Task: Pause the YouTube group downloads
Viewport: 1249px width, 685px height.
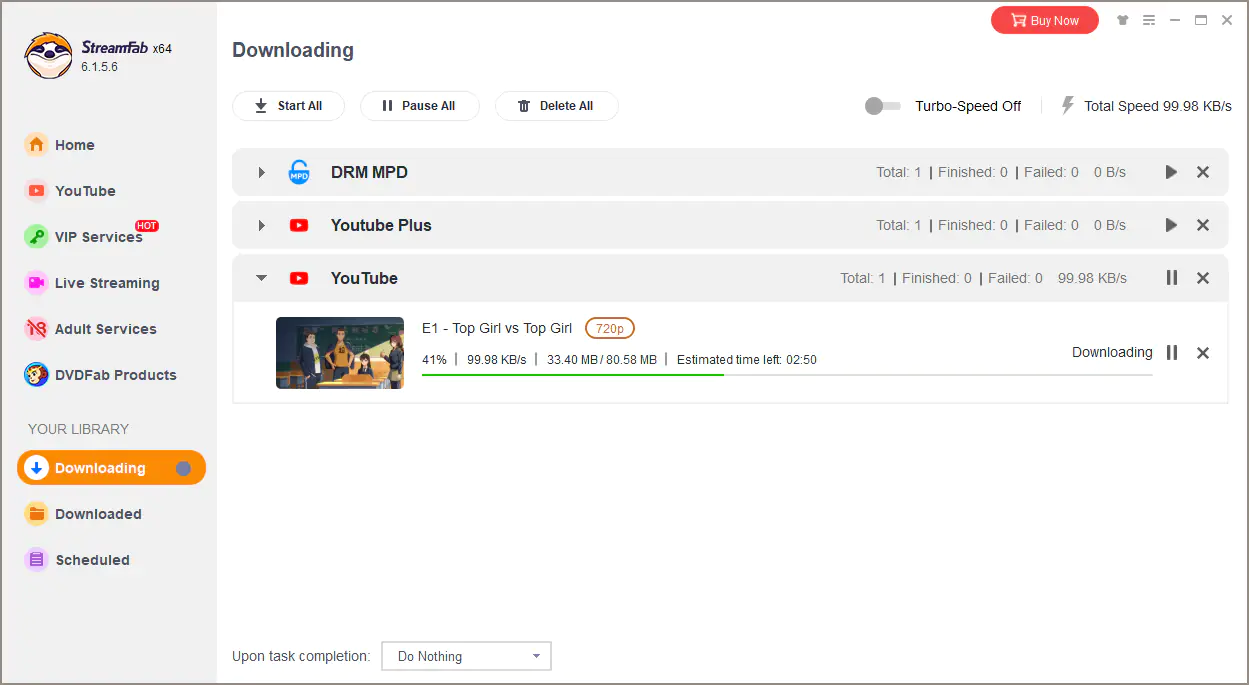Action: click(1172, 278)
